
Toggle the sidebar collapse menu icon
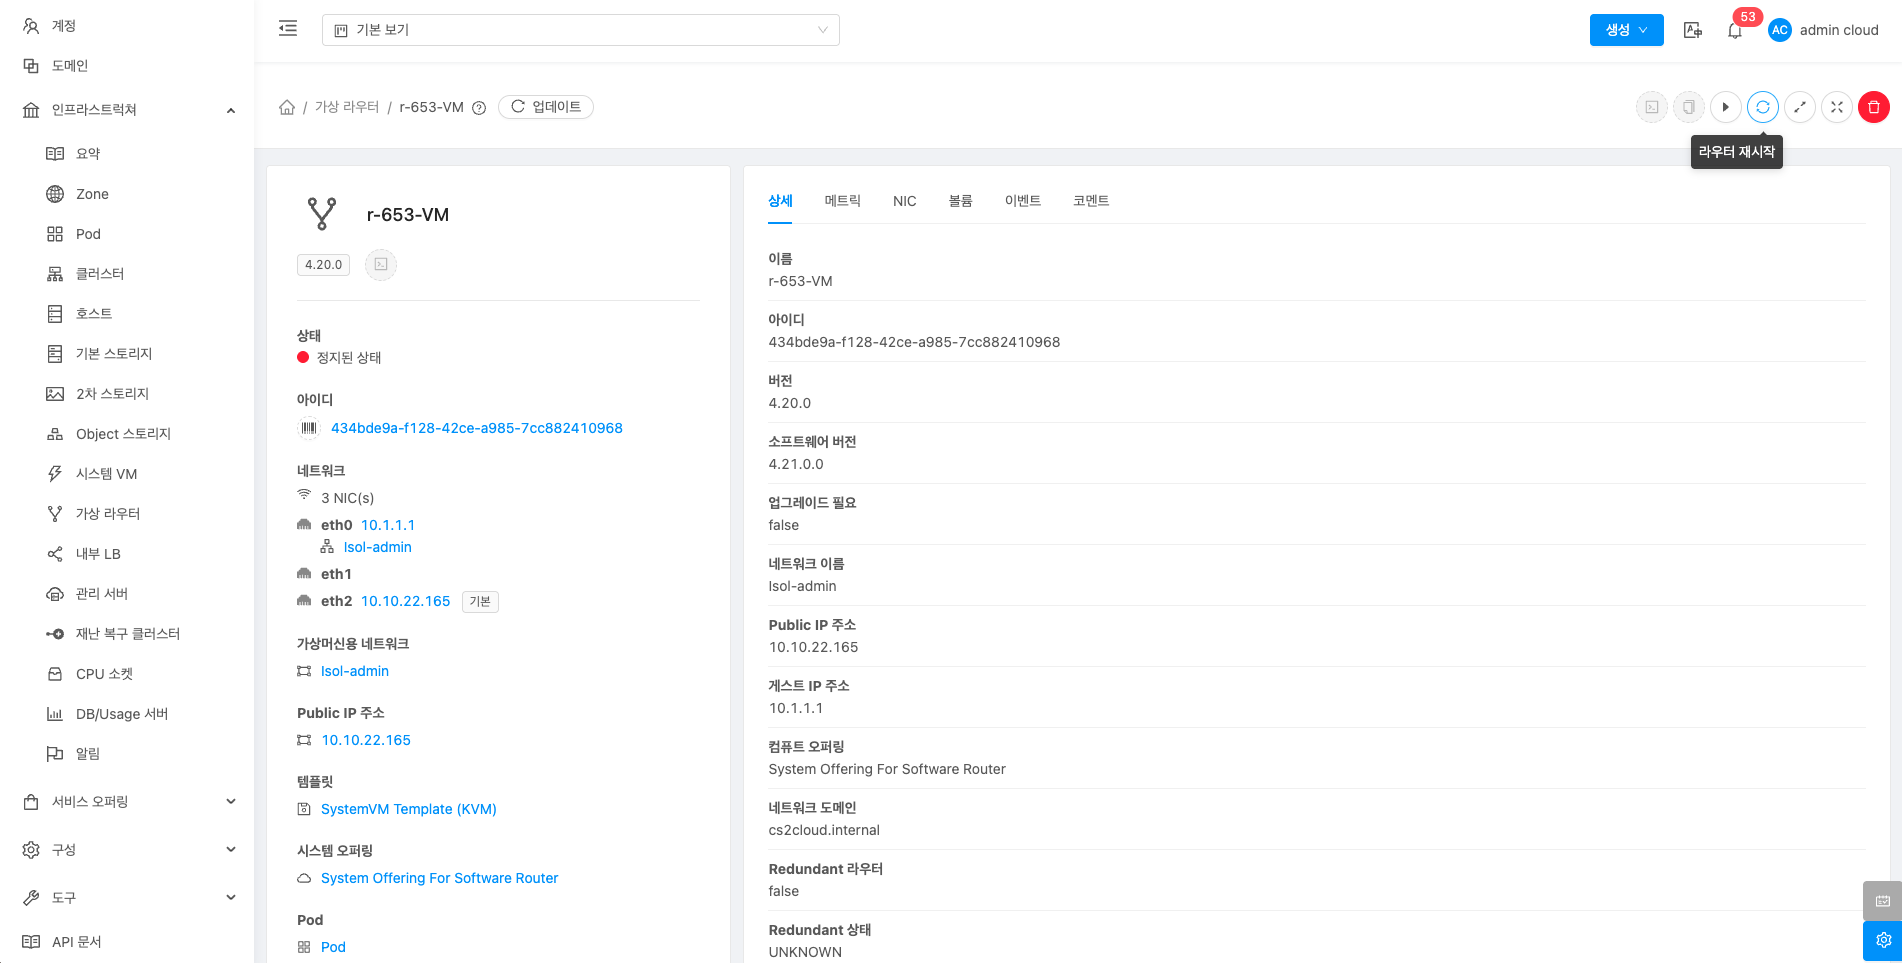[x=288, y=29]
